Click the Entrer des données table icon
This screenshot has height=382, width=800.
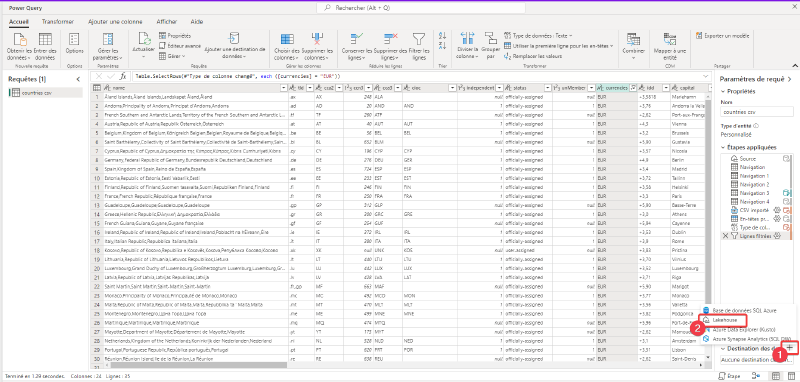(x=45, y=39)
